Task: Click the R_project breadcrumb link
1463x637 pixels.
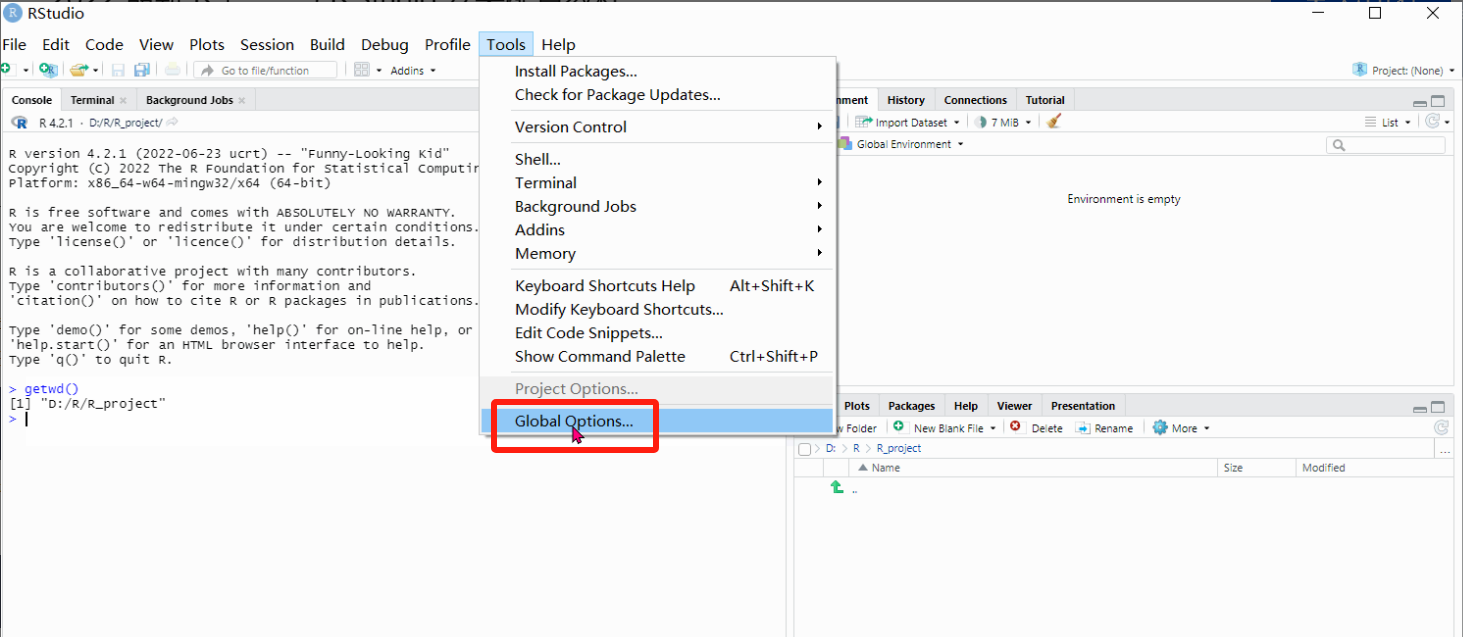Action: click(898, 449)
